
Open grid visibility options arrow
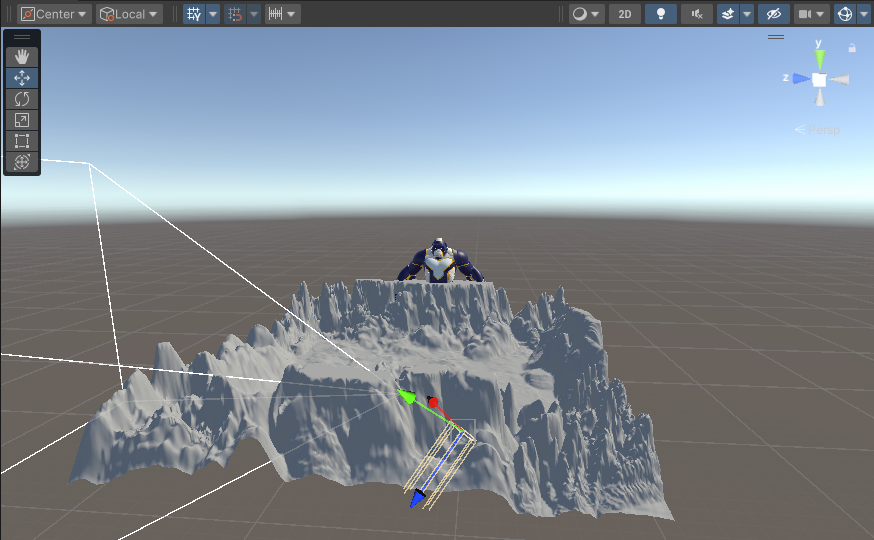[x=213, y=14]
